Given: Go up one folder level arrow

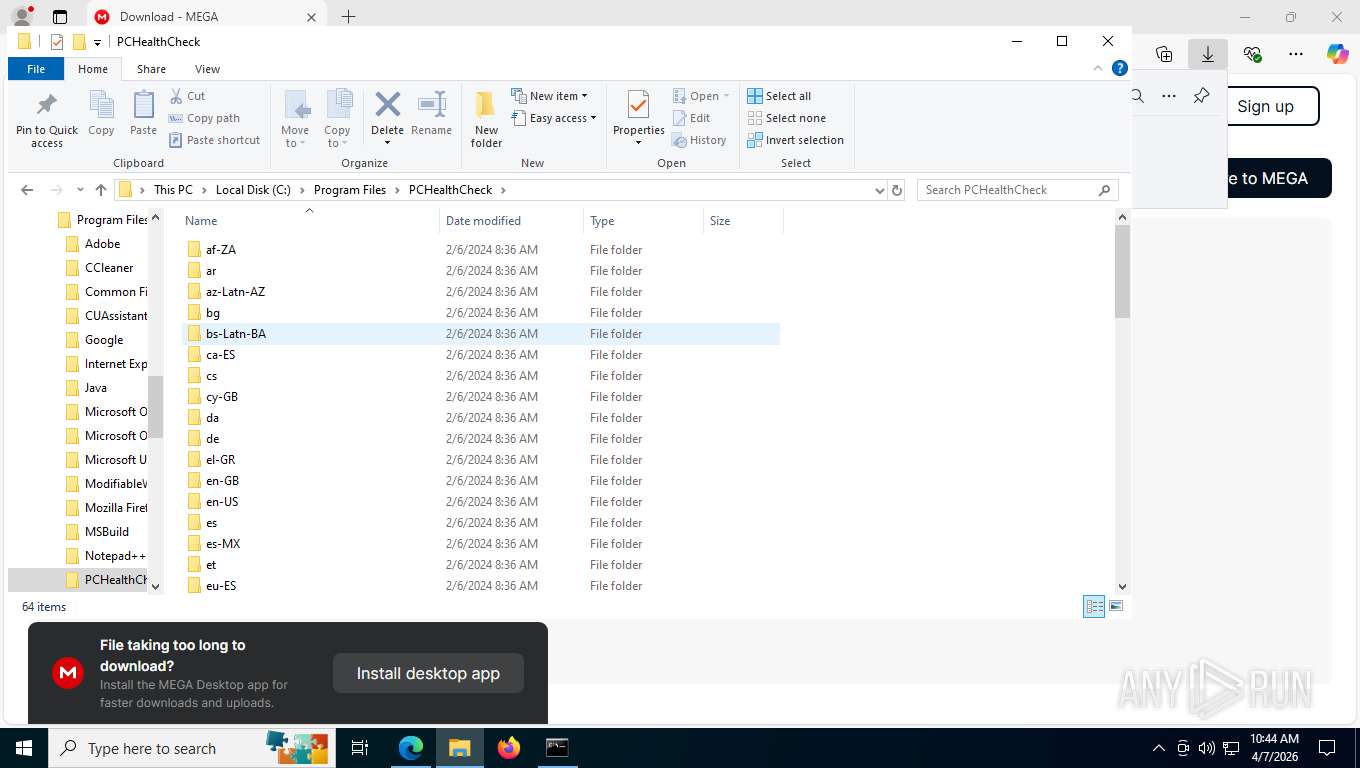Looking at the screenshot, I should (x=100, y=190).
